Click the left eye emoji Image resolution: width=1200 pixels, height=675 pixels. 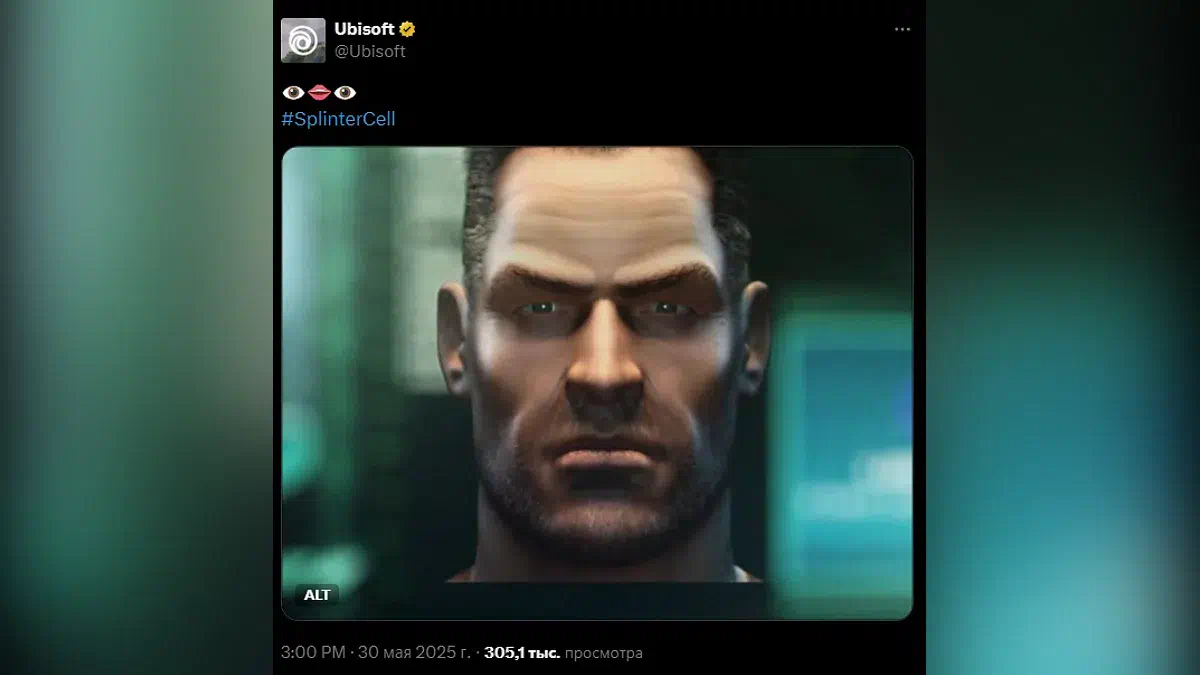coord(293,93)
